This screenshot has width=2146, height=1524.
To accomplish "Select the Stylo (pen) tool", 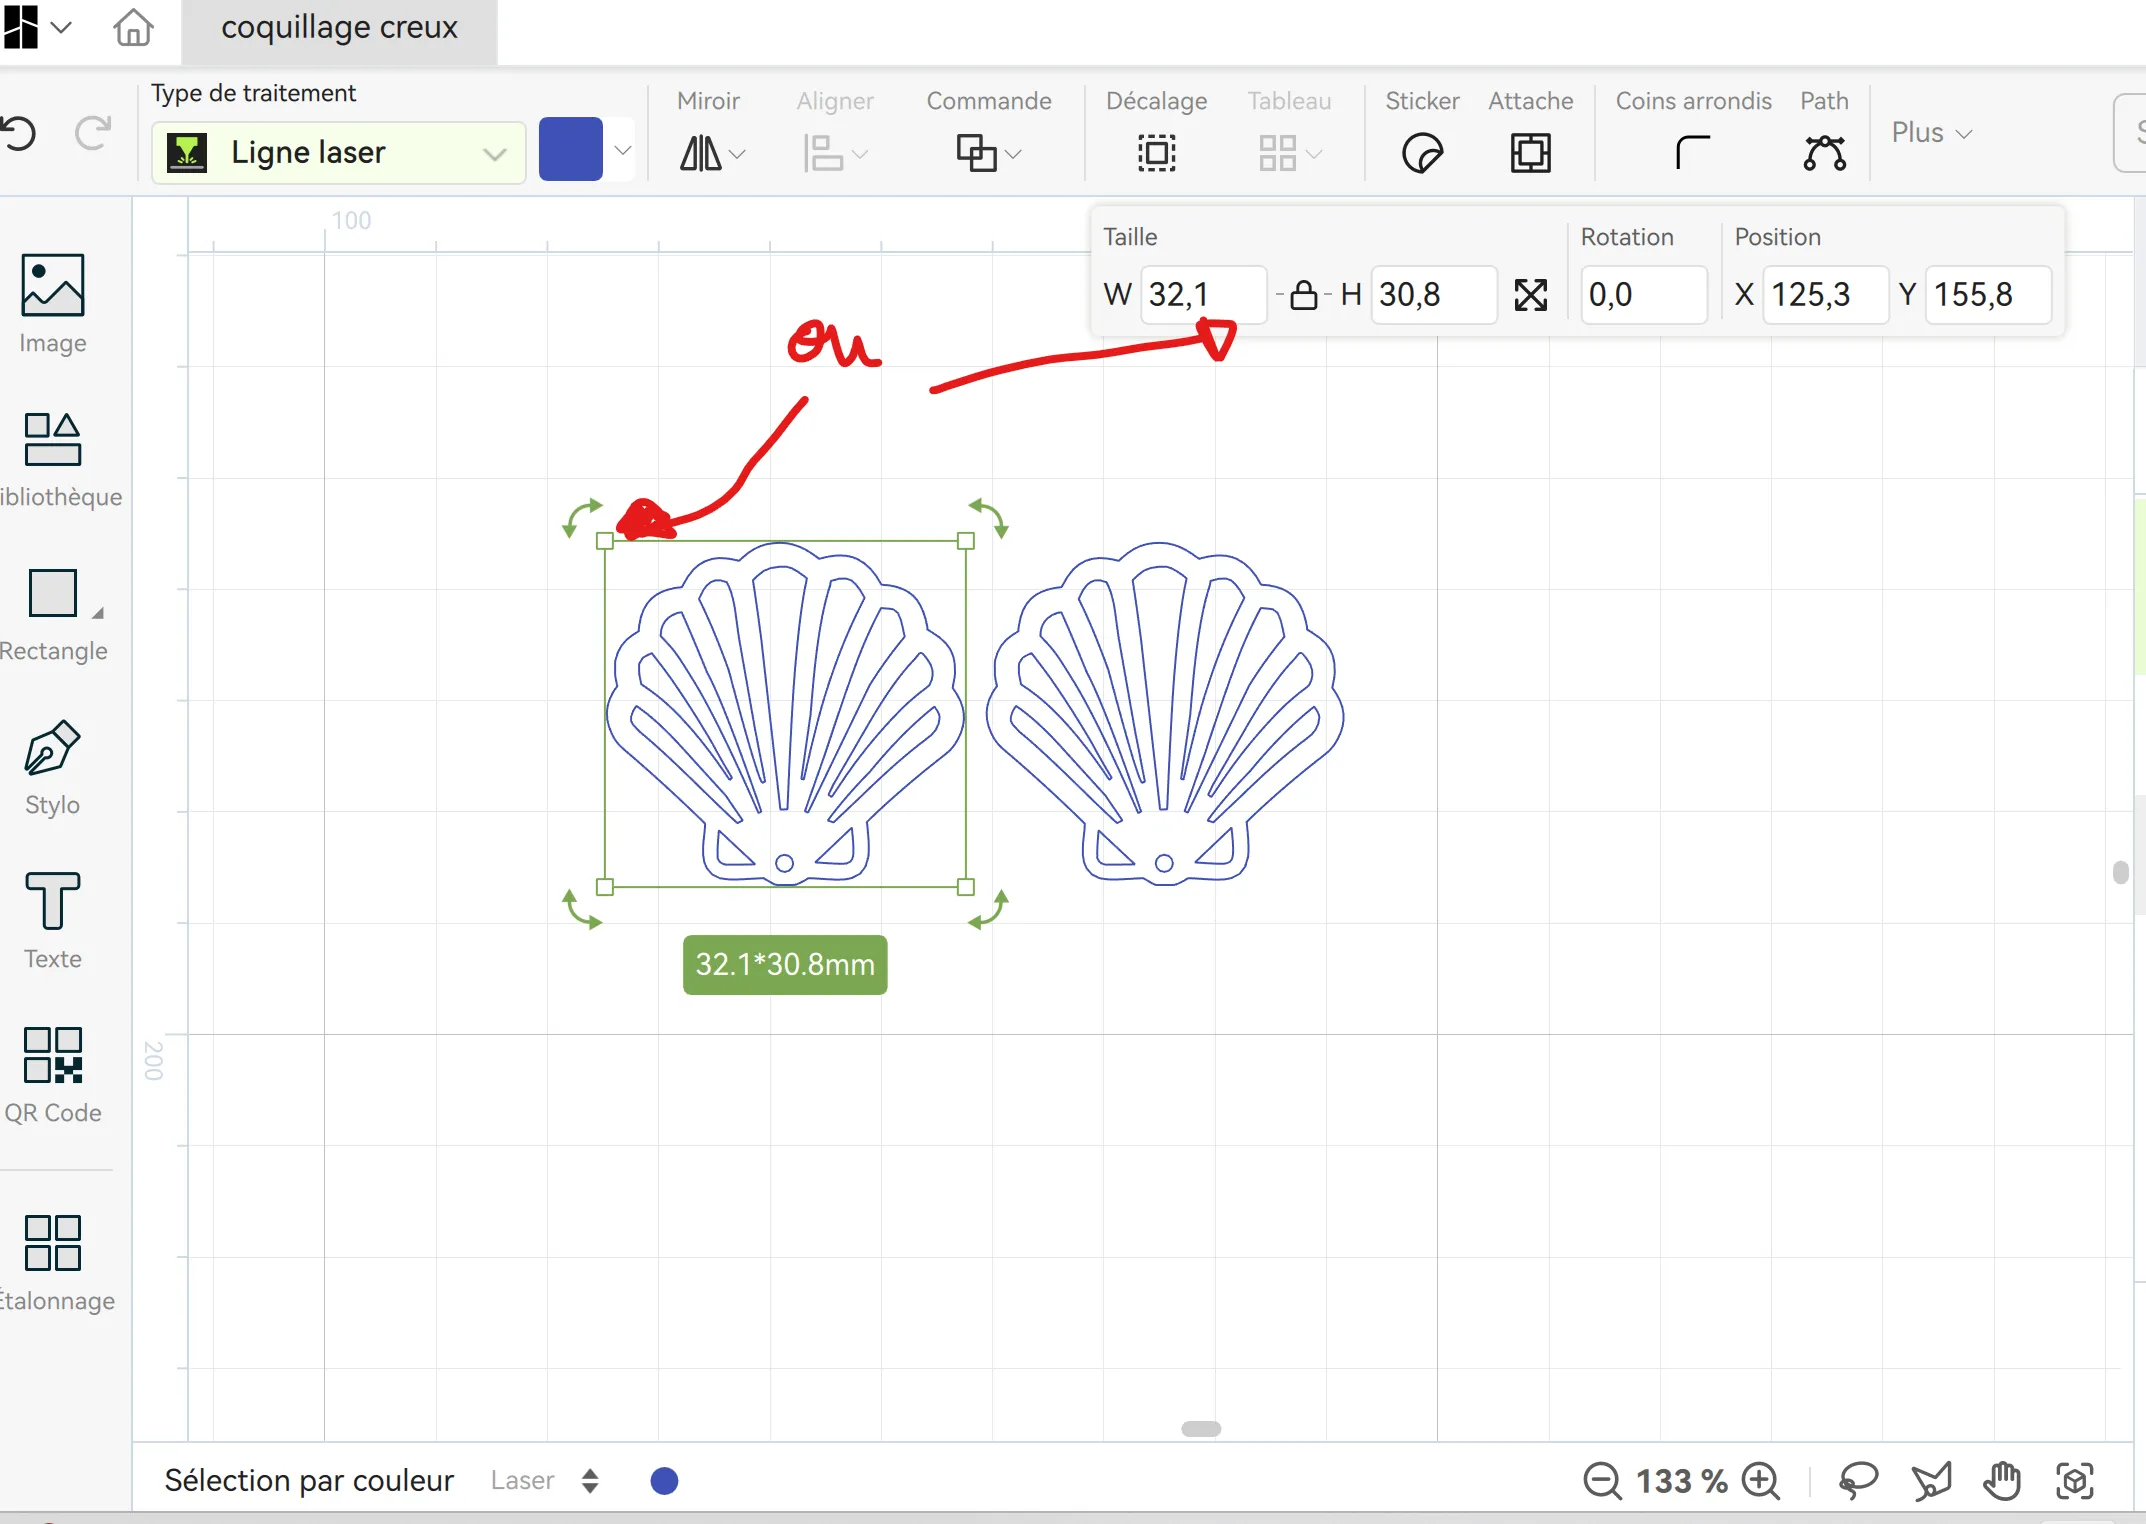I will coord(51,747).
